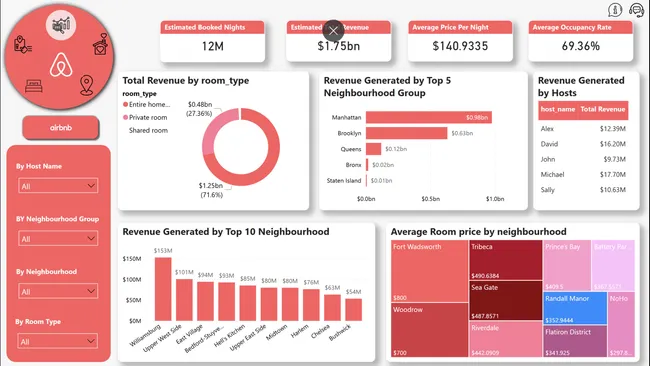Select the Entire home legend entry
650x366 pixels.
tap(146, 104)
